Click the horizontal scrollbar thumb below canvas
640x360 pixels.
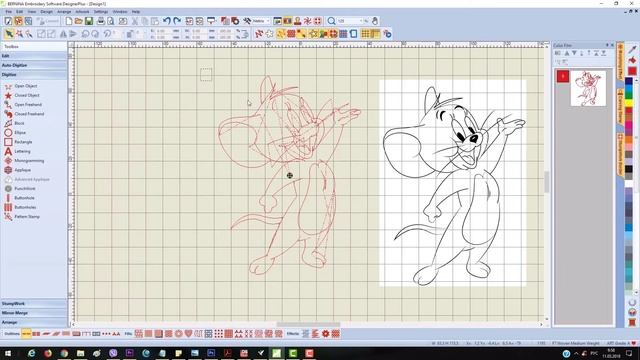[308, 325]
